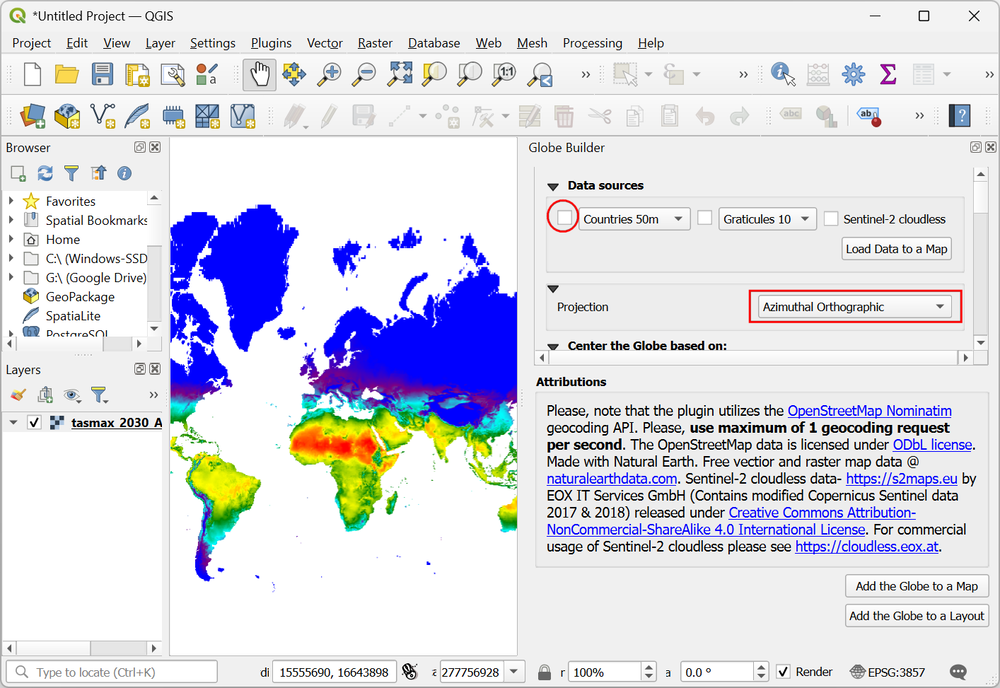This screenshot has width=1000, height=688.
Task: Click the Browser panel horizontal scrollbar
Action: click(72, 343)
